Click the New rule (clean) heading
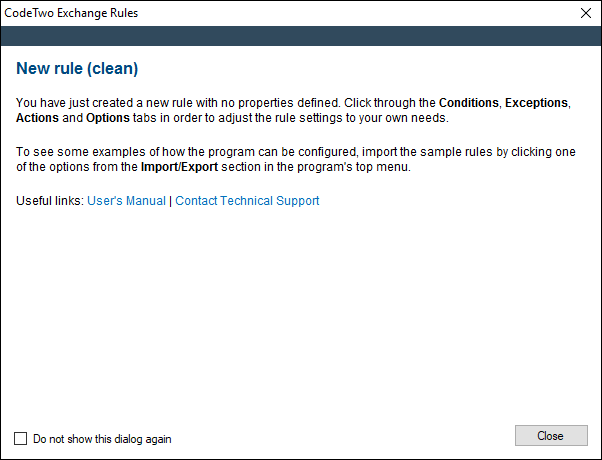This screenshot has height=460, width=602. tap(77, 69)
